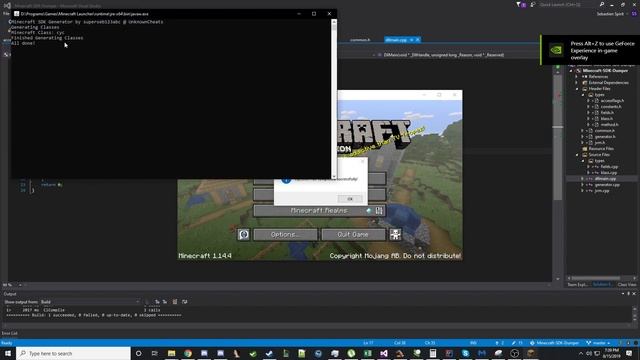
Task: Open Task View from taskbar
Action: pos(155,353)
